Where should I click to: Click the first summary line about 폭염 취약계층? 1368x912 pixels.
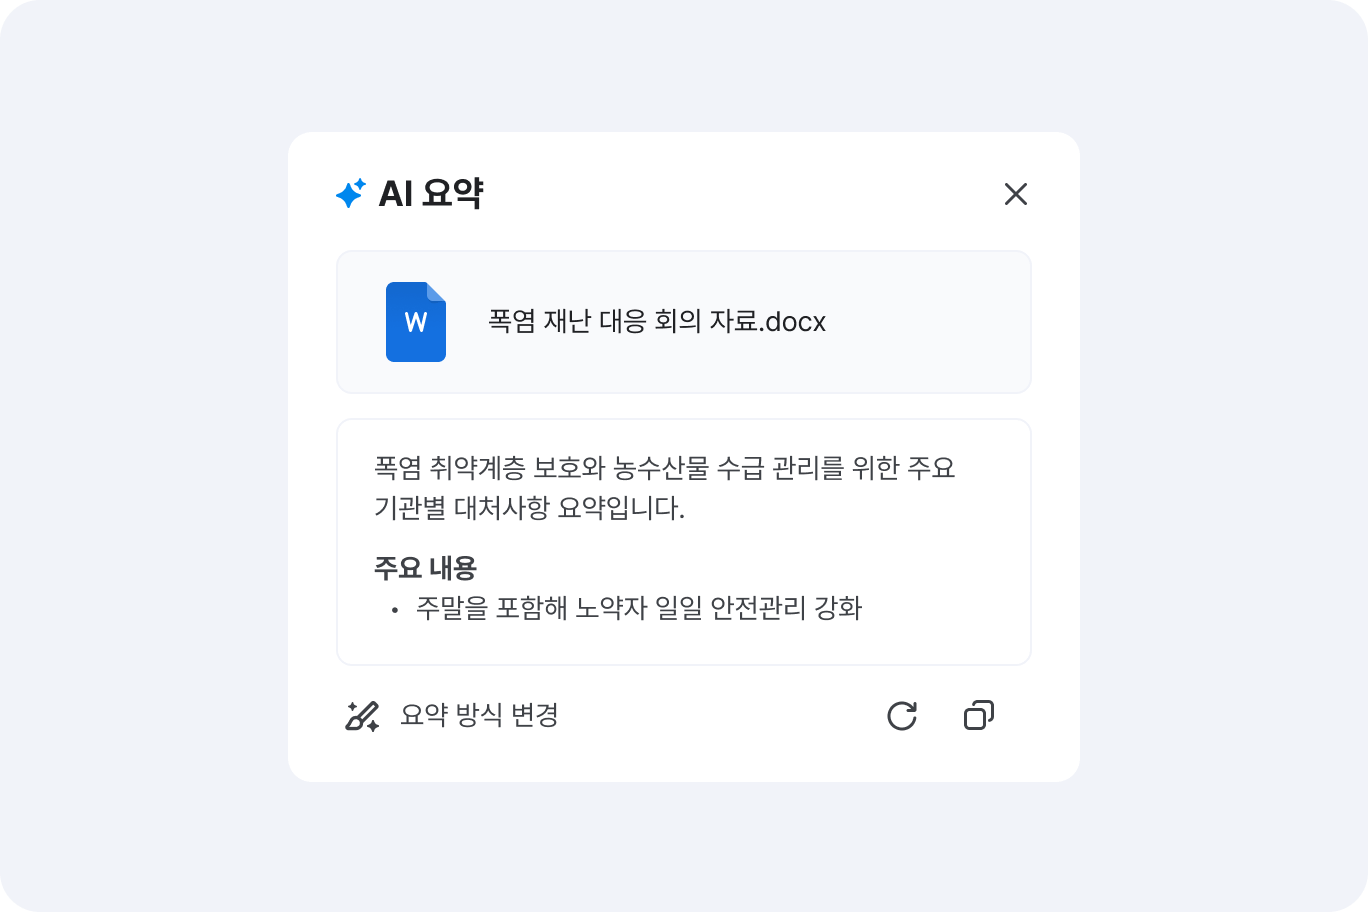(x=664, y=468)
